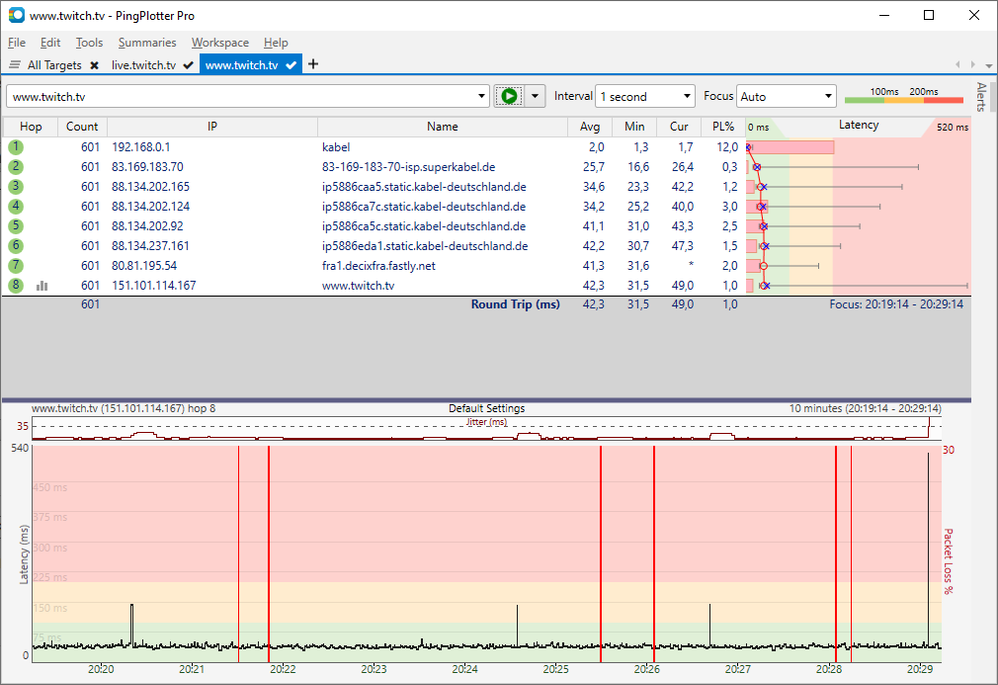The width and height of the screenshot is (998, 685).
Task: Open the Summaries menu
Action: 147,43
